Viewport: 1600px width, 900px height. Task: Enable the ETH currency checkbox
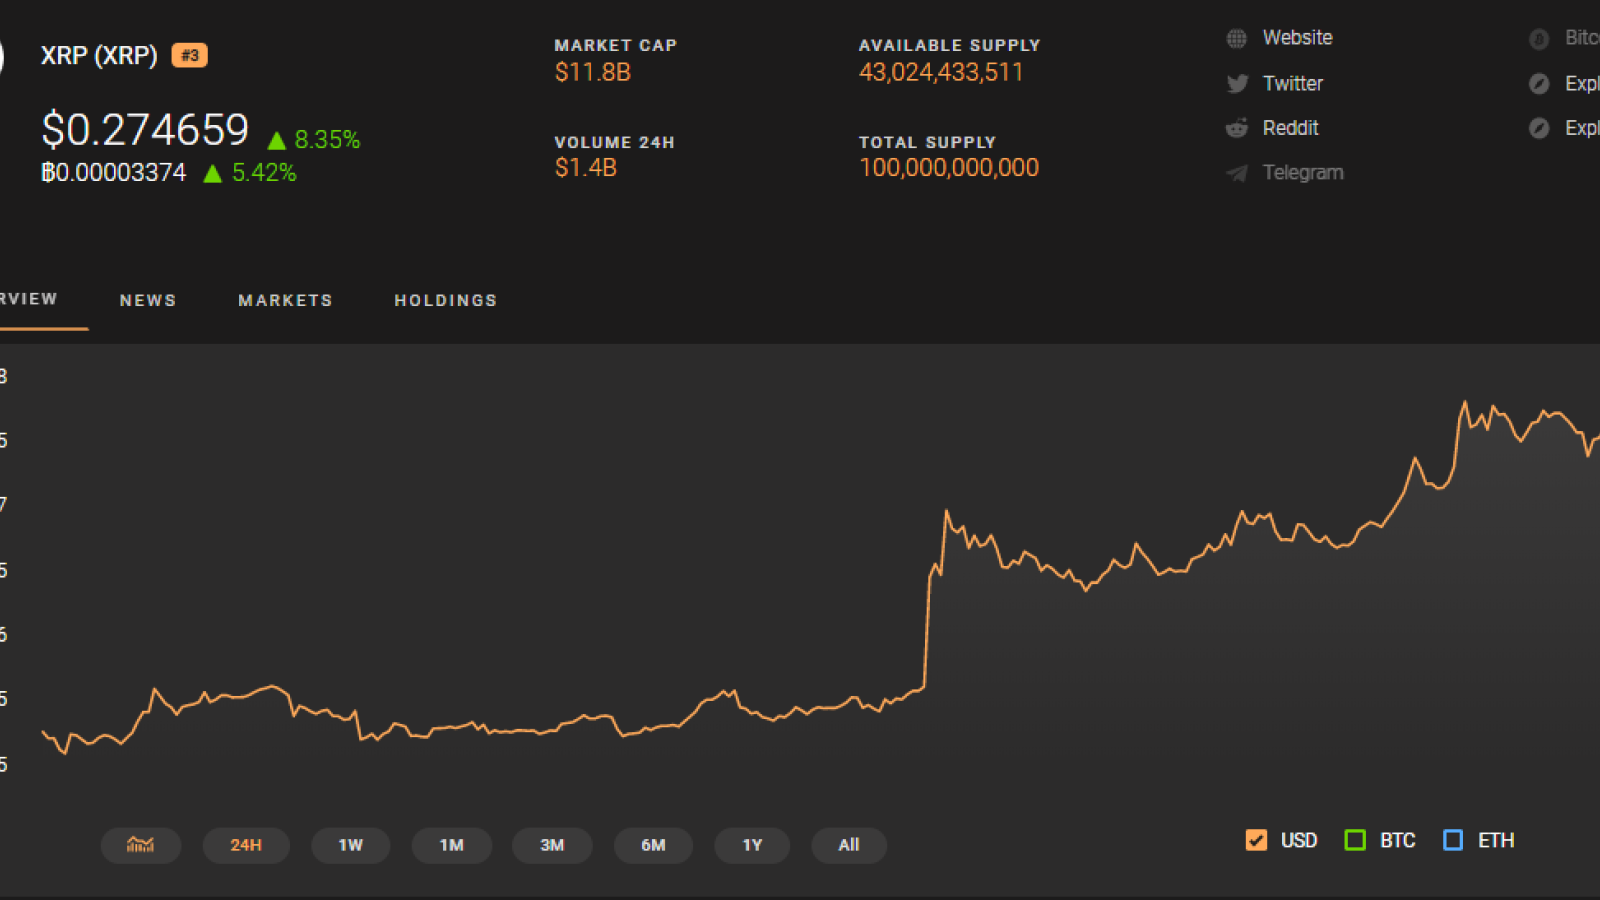click(1453, 840)
